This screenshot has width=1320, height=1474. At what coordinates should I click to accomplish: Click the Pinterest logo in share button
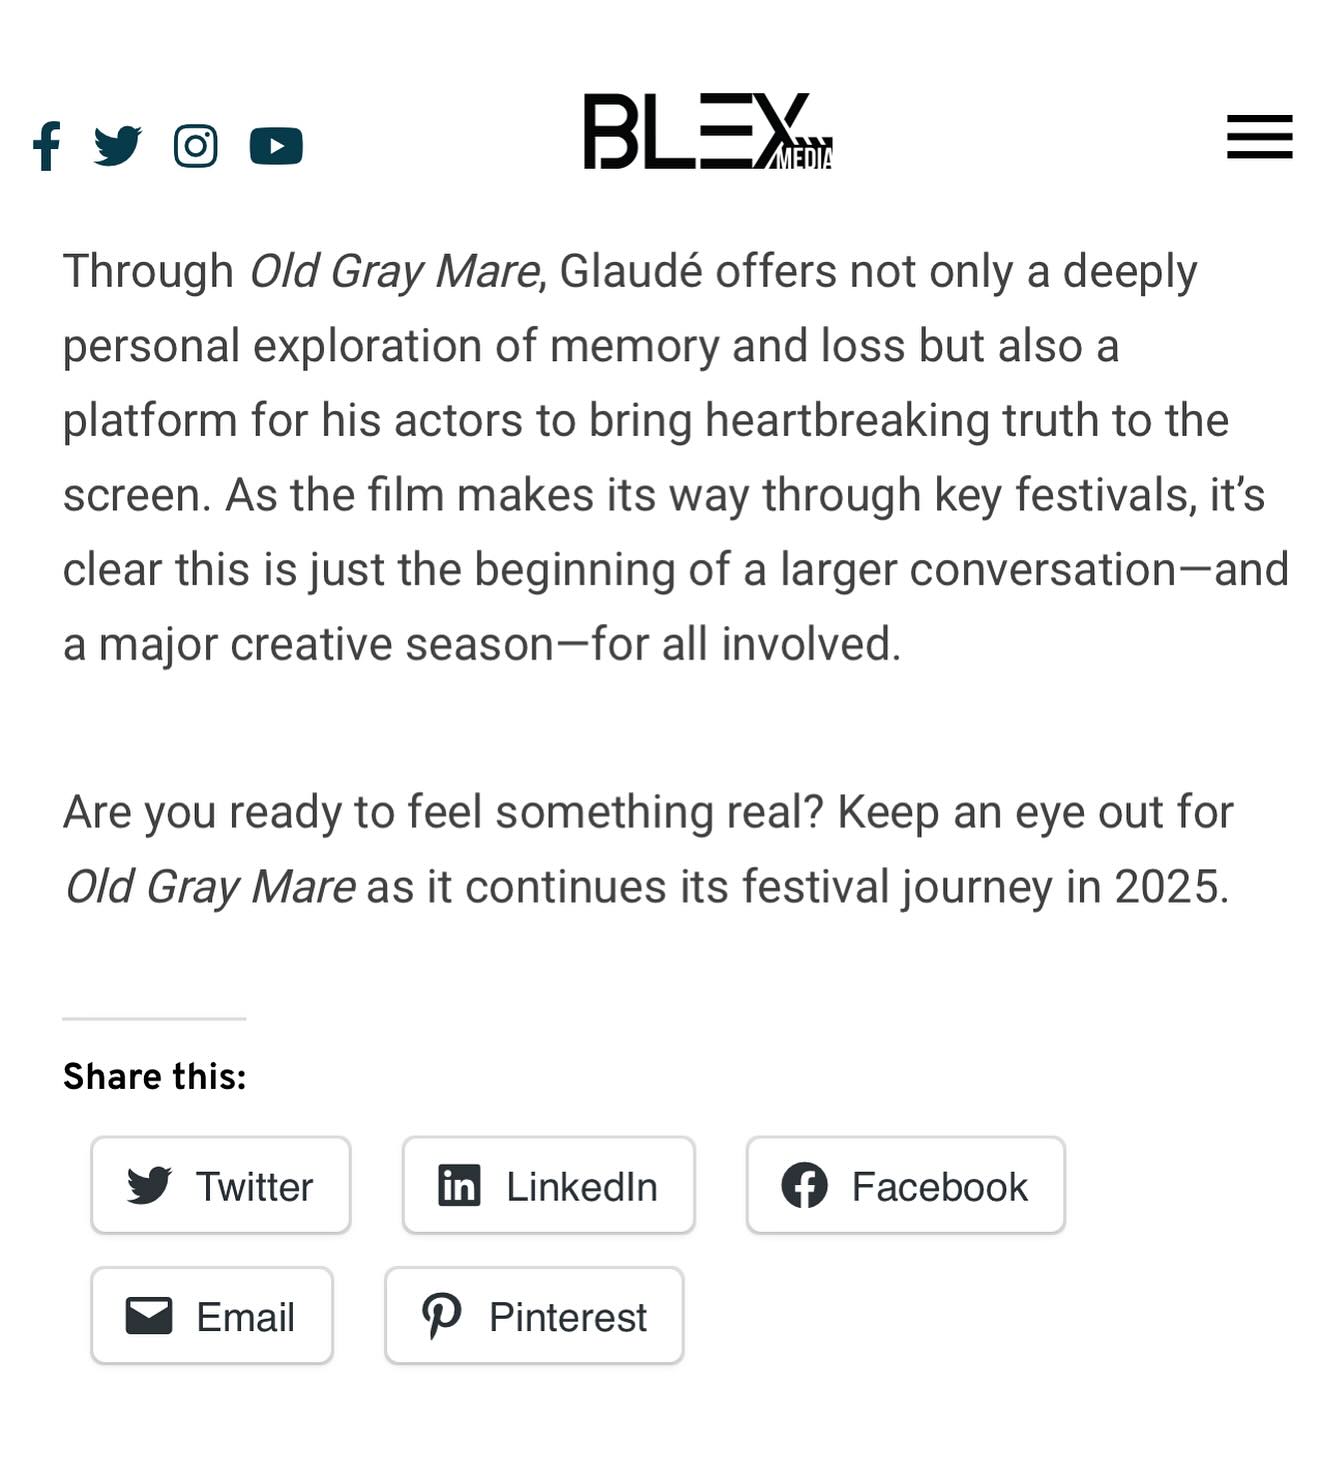point(441,1317)
